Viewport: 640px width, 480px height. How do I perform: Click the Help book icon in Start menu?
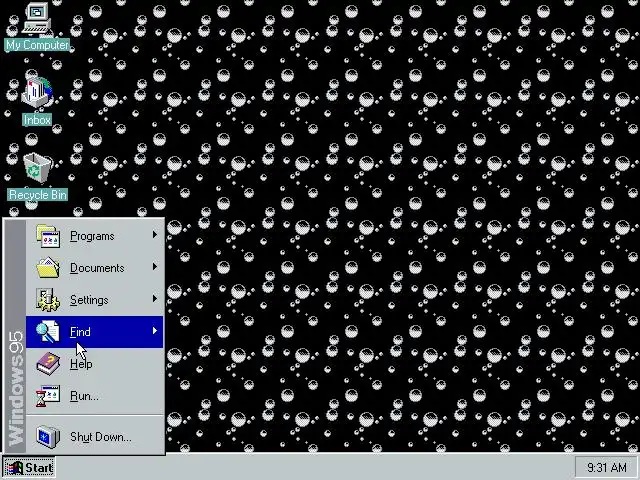[48, 364]
